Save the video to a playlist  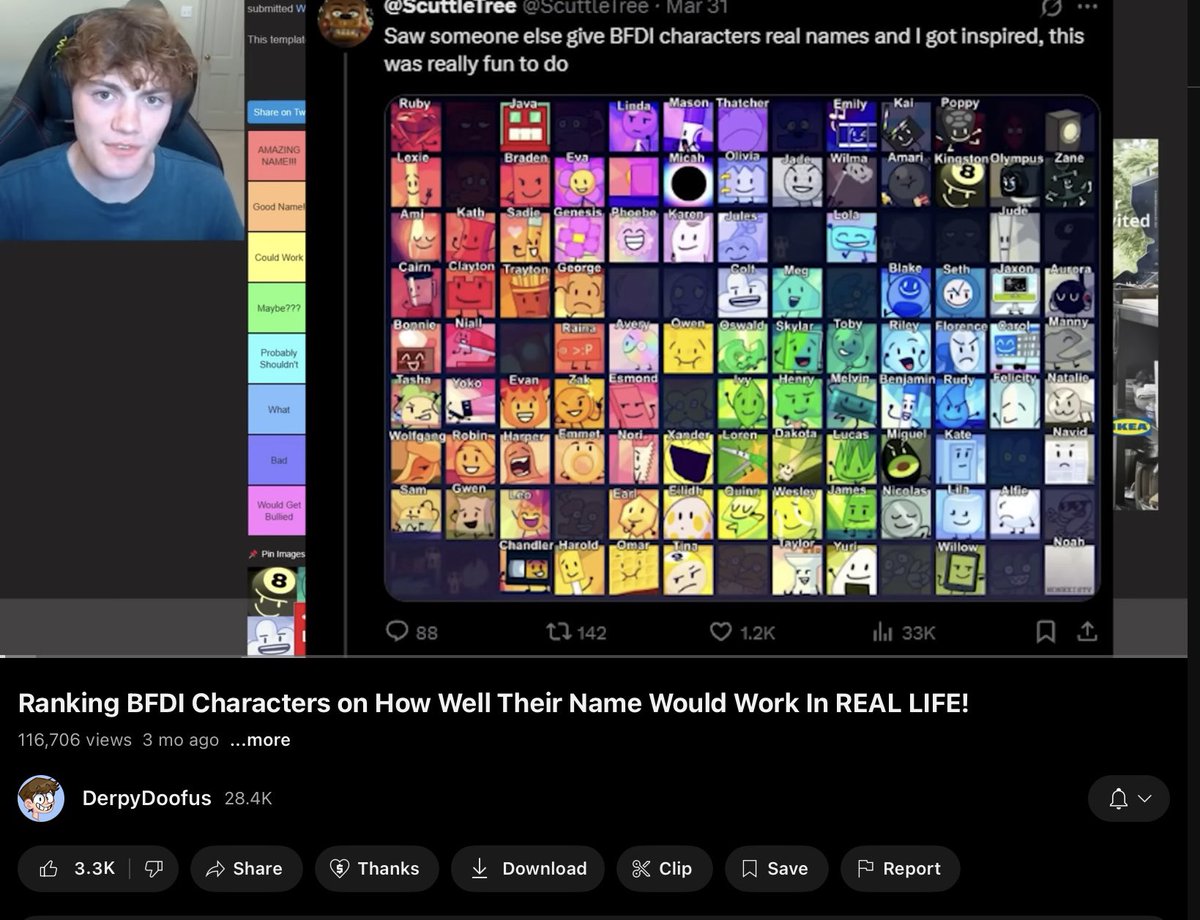(x=776, y=868)
